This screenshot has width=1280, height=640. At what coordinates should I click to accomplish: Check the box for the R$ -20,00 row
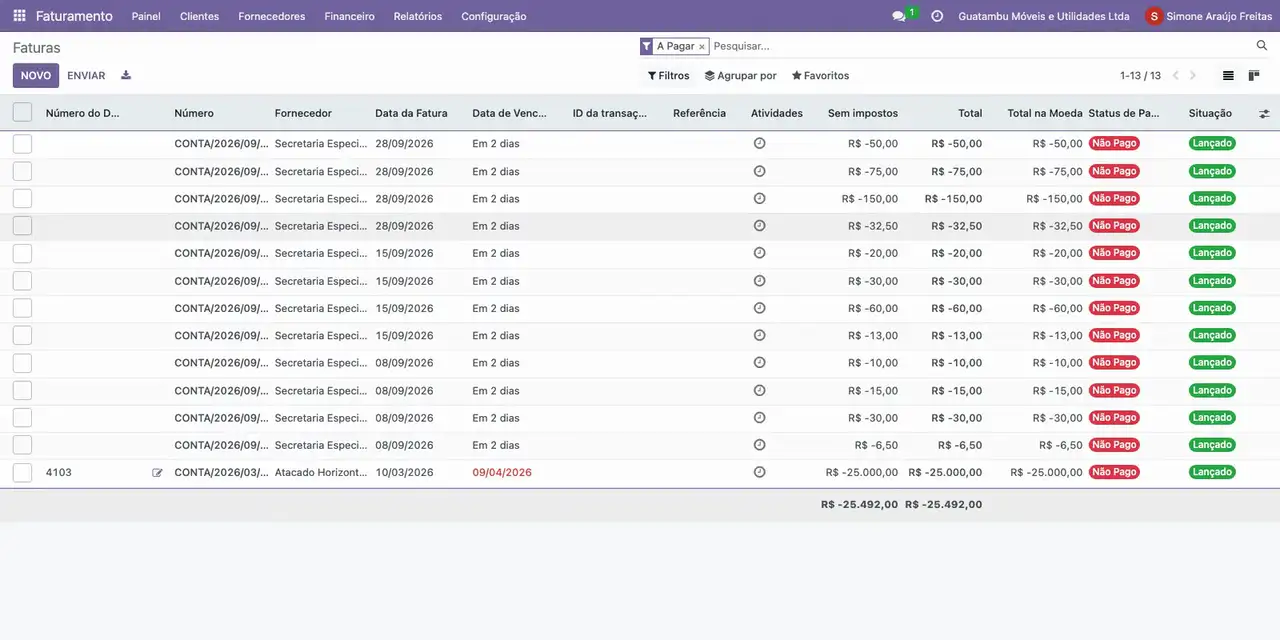[22, 253]
